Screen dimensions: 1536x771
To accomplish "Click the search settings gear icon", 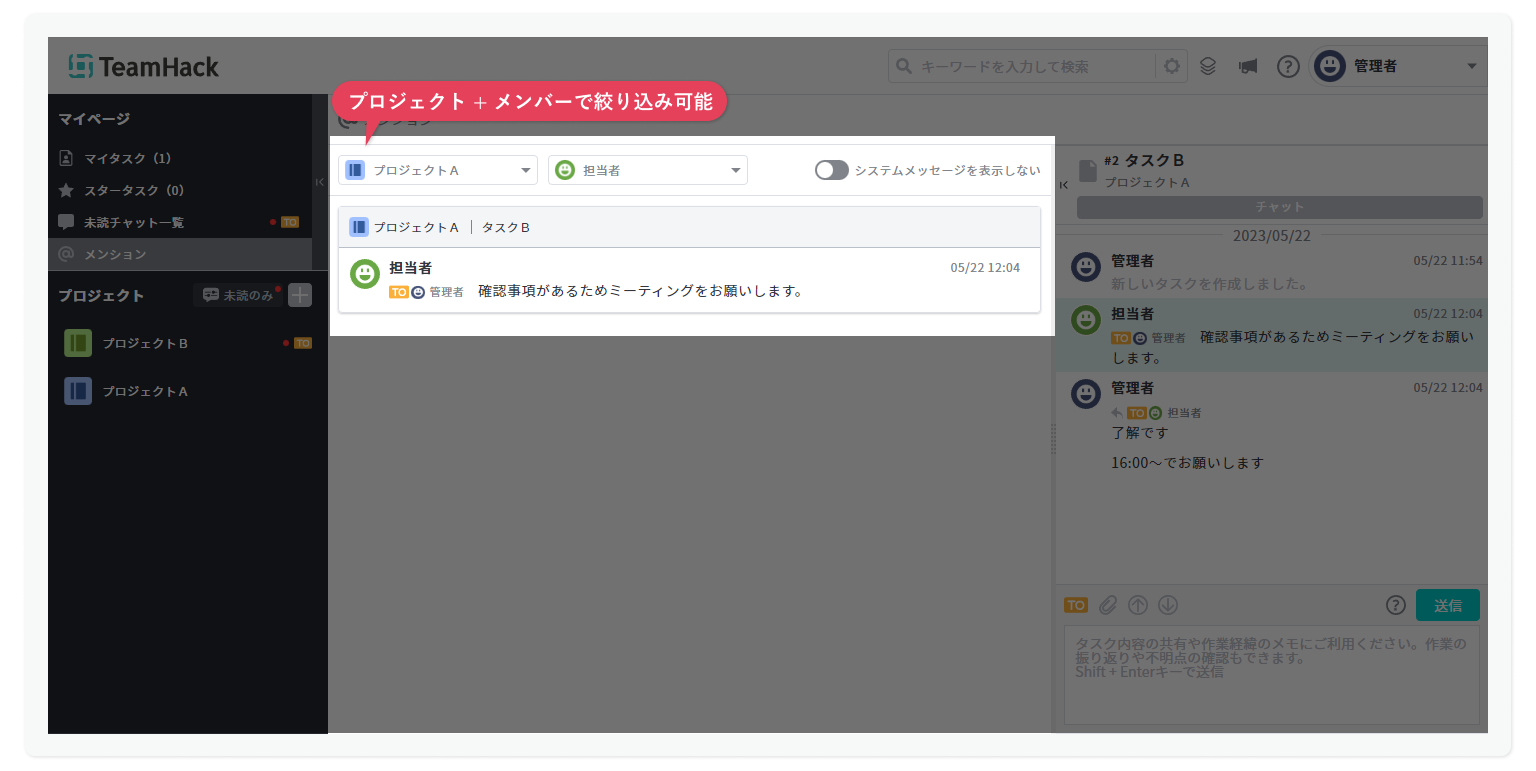I will [1171, 66].
